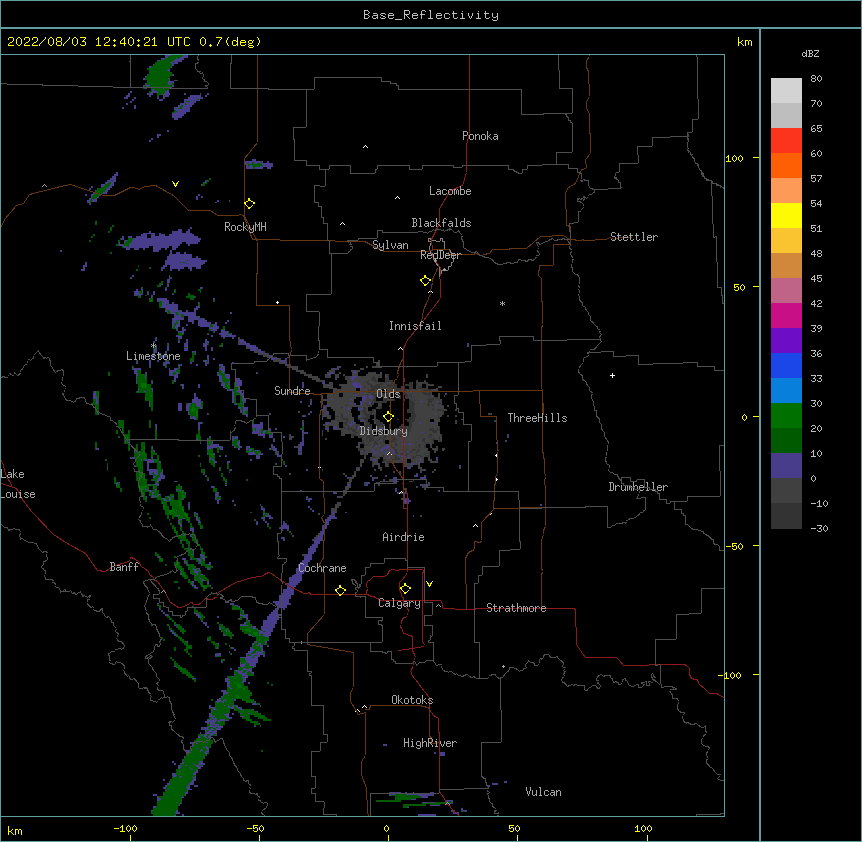Screen dimensions: 862x842
Task: Click the Banff town label
Action: click(124, 567)
